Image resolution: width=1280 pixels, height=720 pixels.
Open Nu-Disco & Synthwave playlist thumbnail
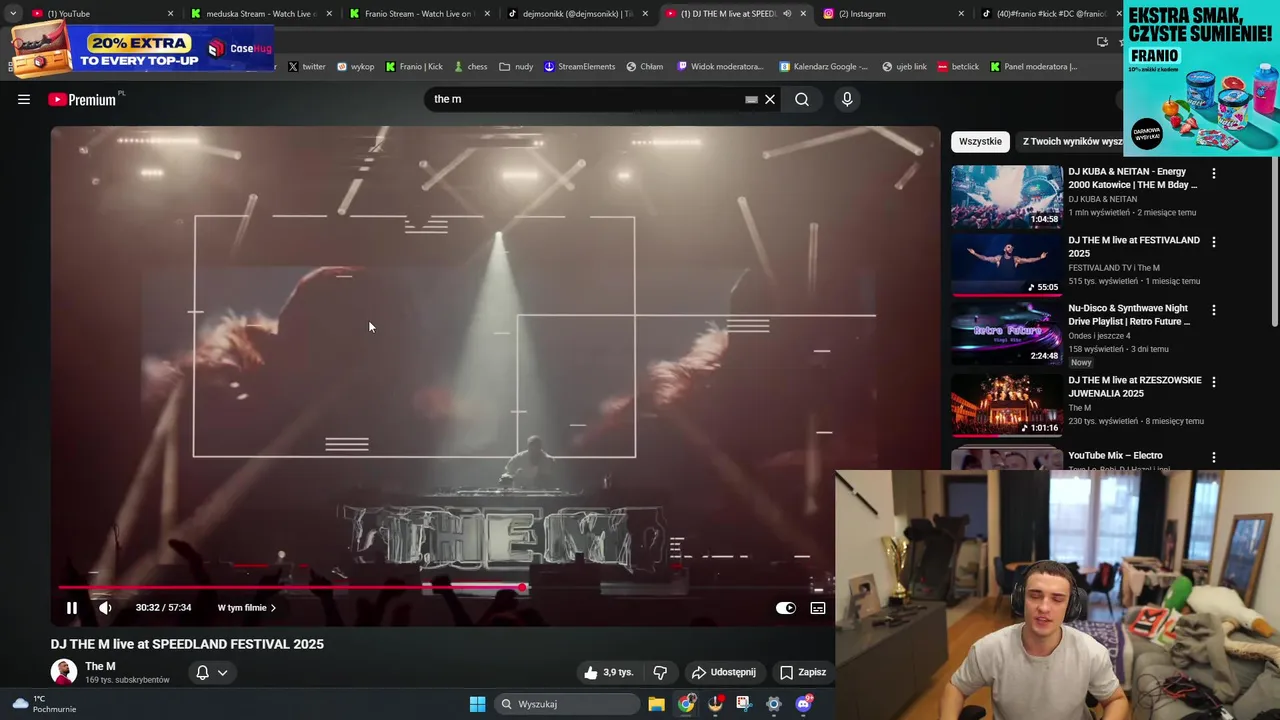tap(1006, 333)
